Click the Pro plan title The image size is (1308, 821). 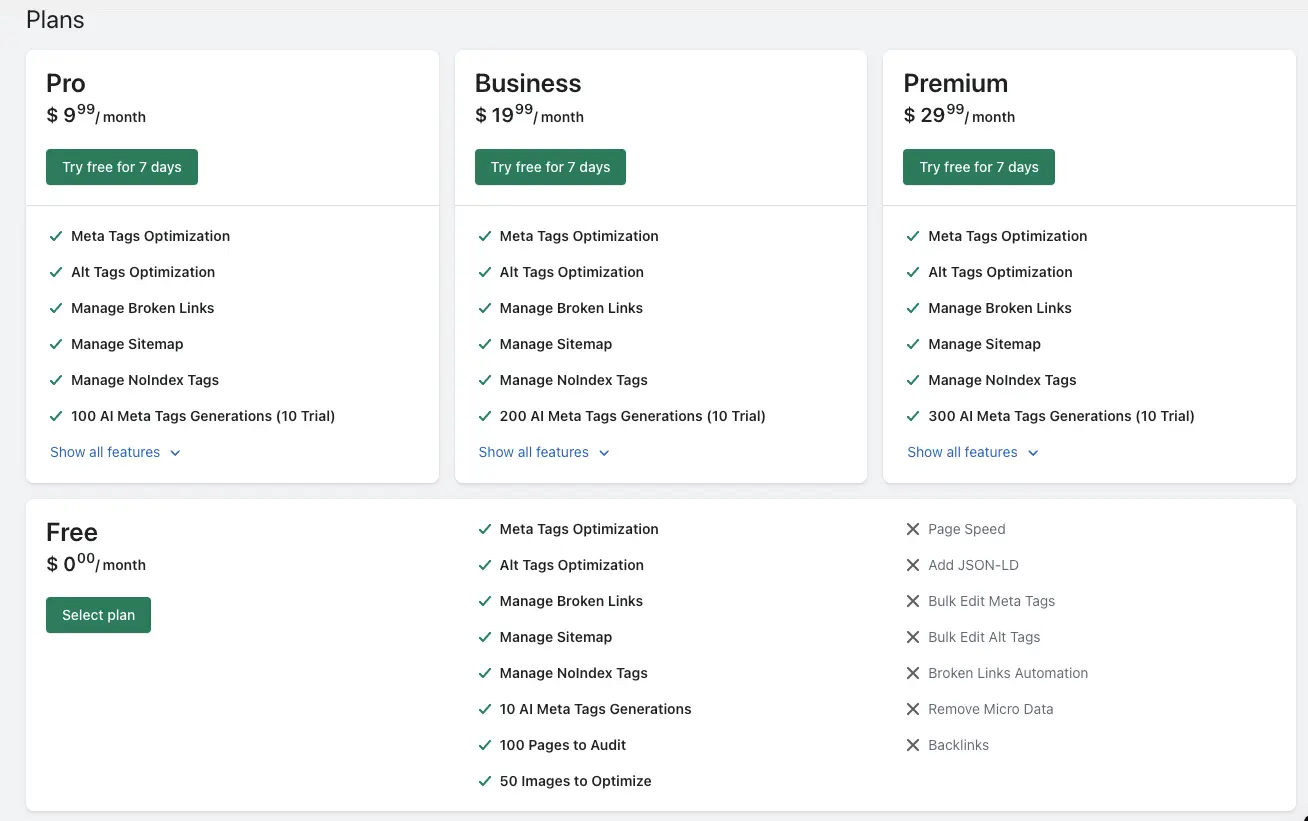(66, 83)
